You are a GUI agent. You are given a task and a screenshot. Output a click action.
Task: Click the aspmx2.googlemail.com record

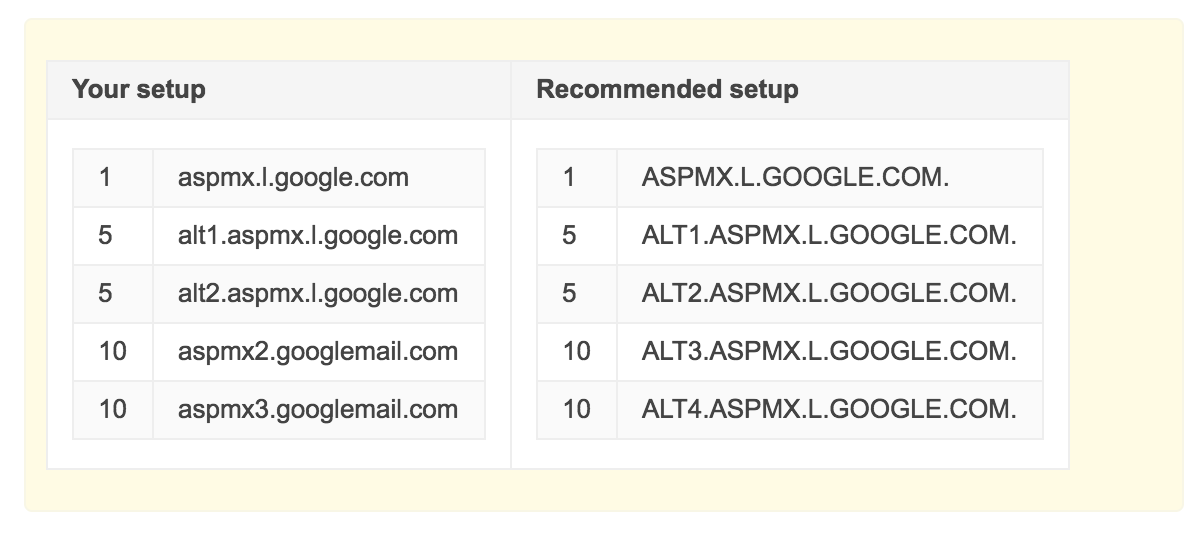[x=318, y=352]
